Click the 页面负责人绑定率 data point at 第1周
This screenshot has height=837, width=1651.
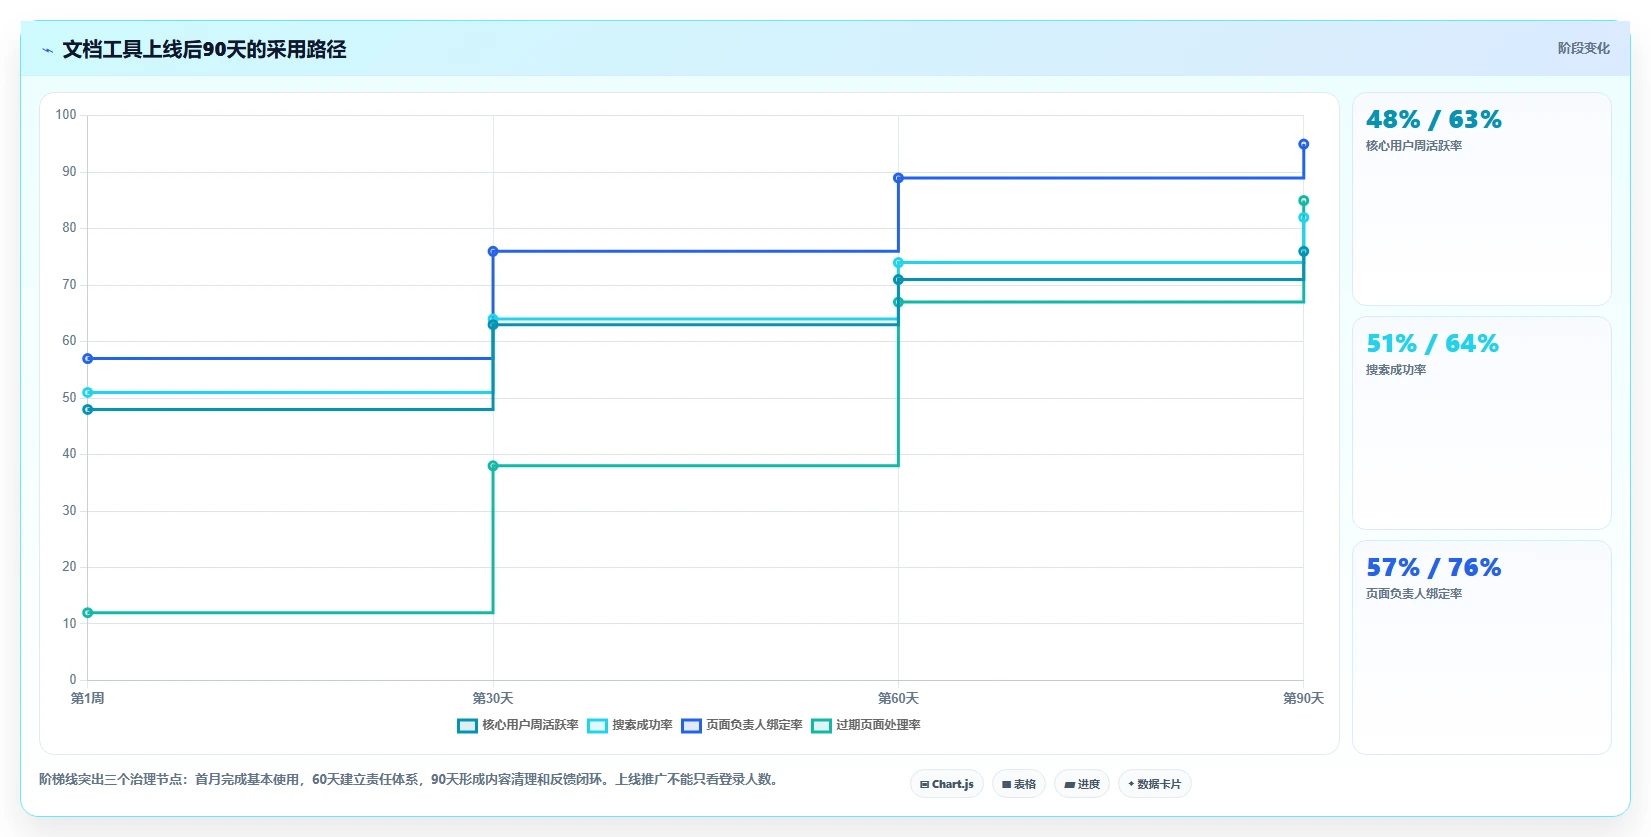pos(88,358)
